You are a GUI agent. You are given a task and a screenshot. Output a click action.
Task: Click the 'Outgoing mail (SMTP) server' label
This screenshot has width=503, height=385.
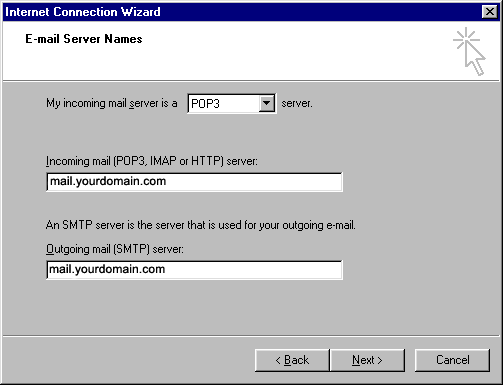point(115,249)
